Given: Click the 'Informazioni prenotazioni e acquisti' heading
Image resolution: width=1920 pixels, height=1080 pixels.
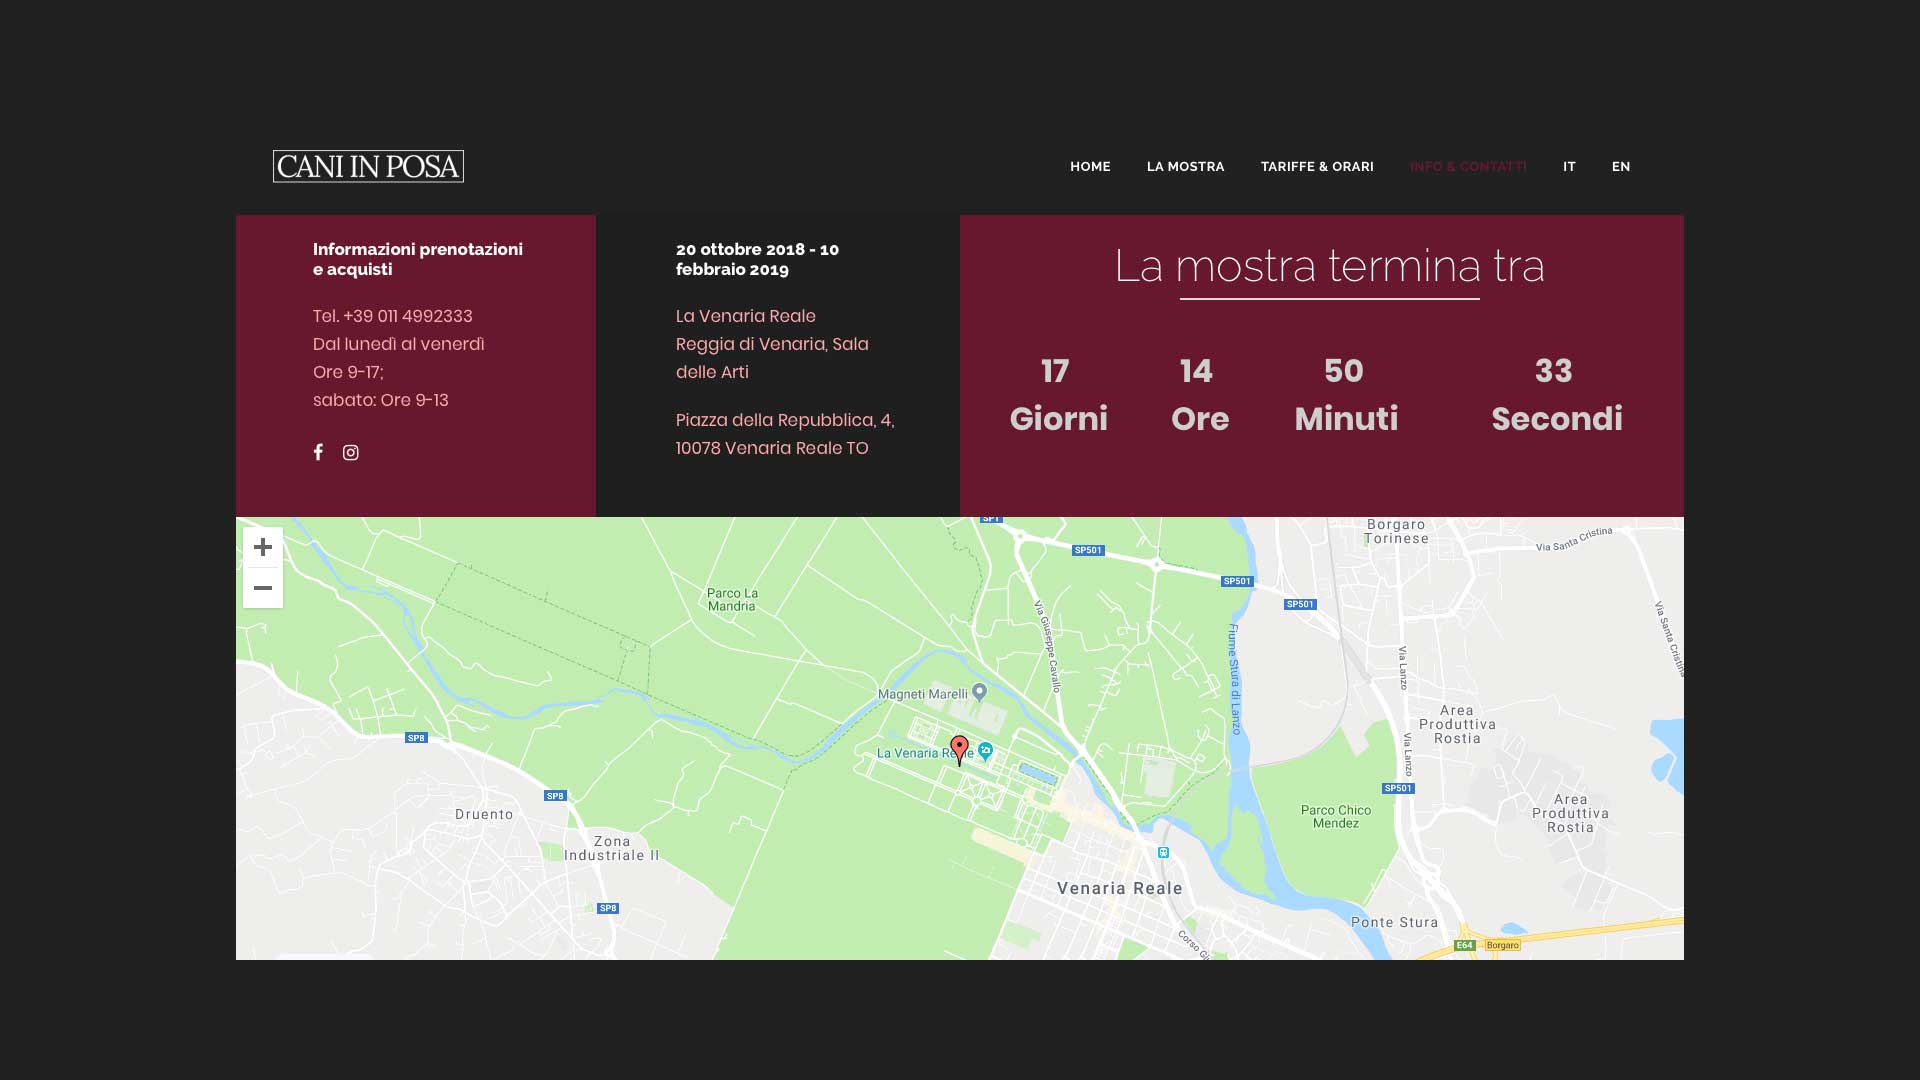Looking at the screenshot, I should point(418,259).
